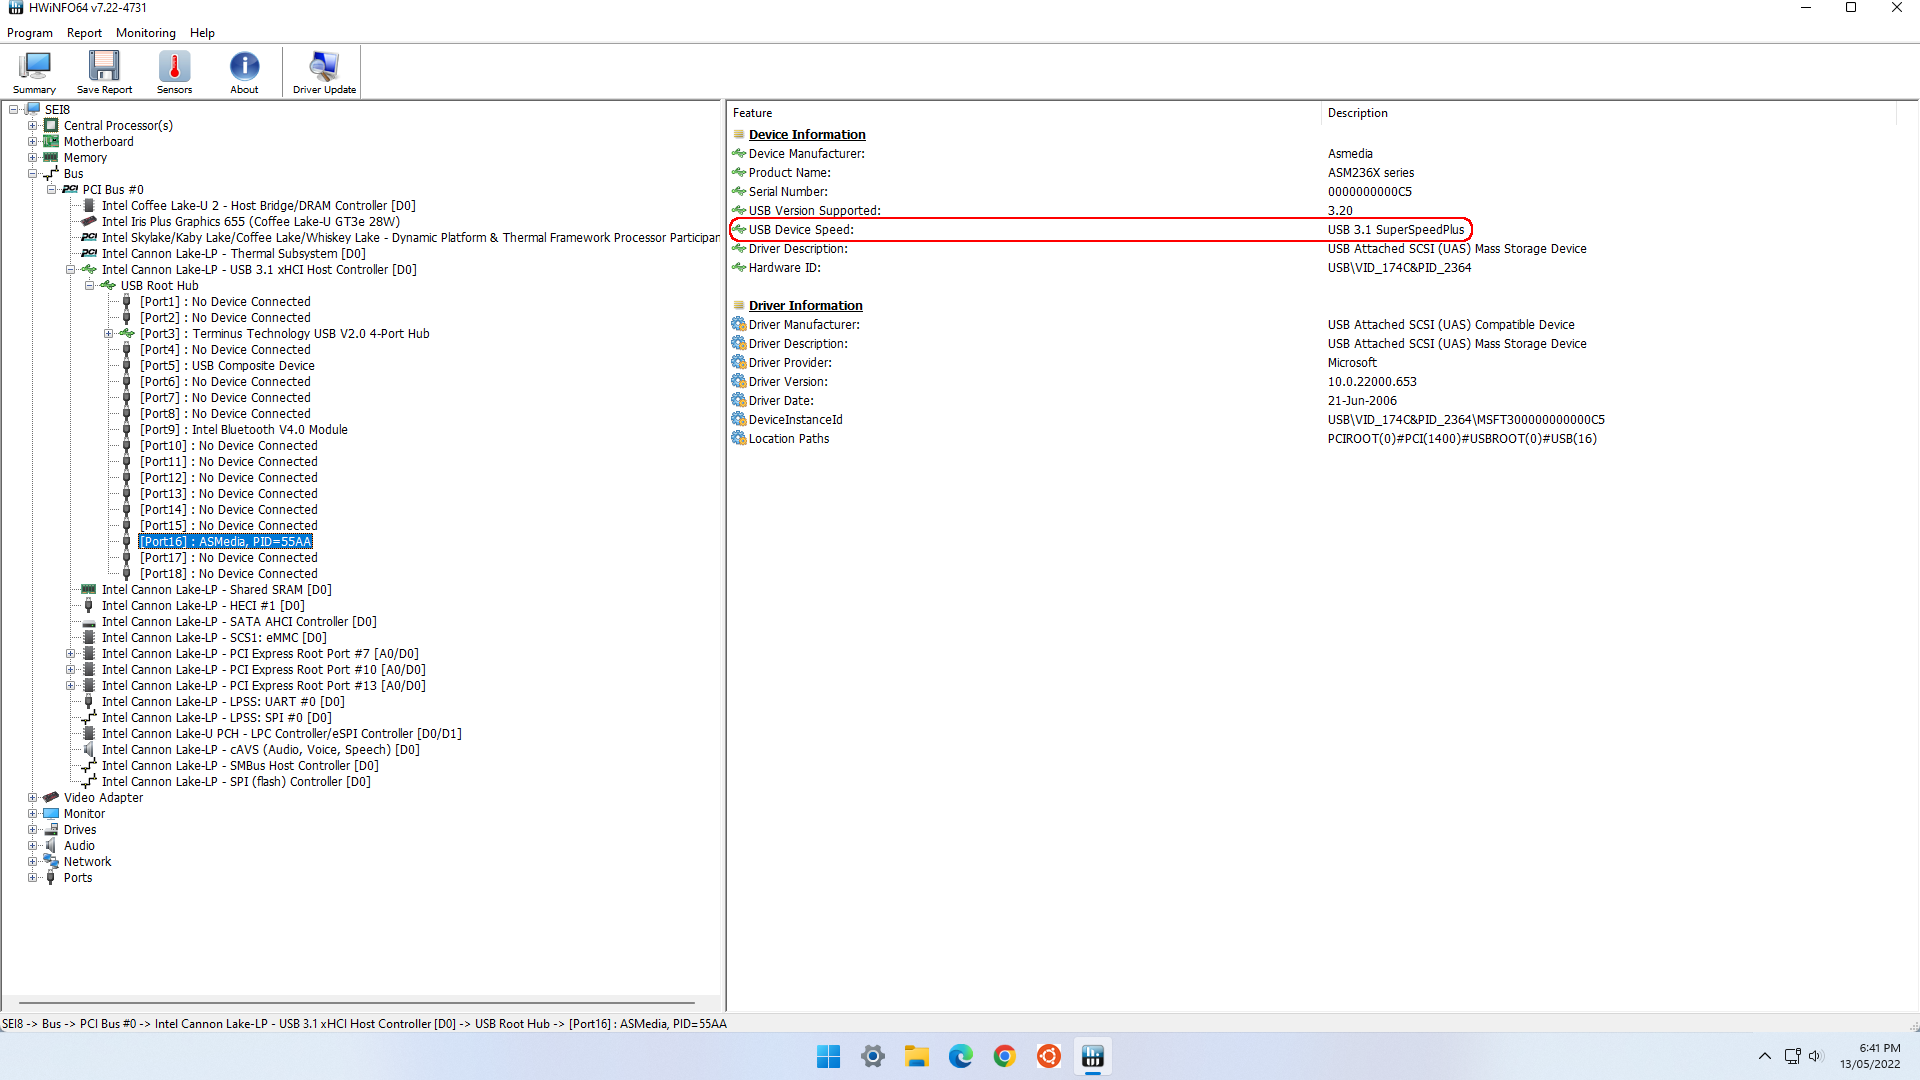1920x1080 pixels.
Task: Expand the Audio node
Action: (x=32, y=846)
